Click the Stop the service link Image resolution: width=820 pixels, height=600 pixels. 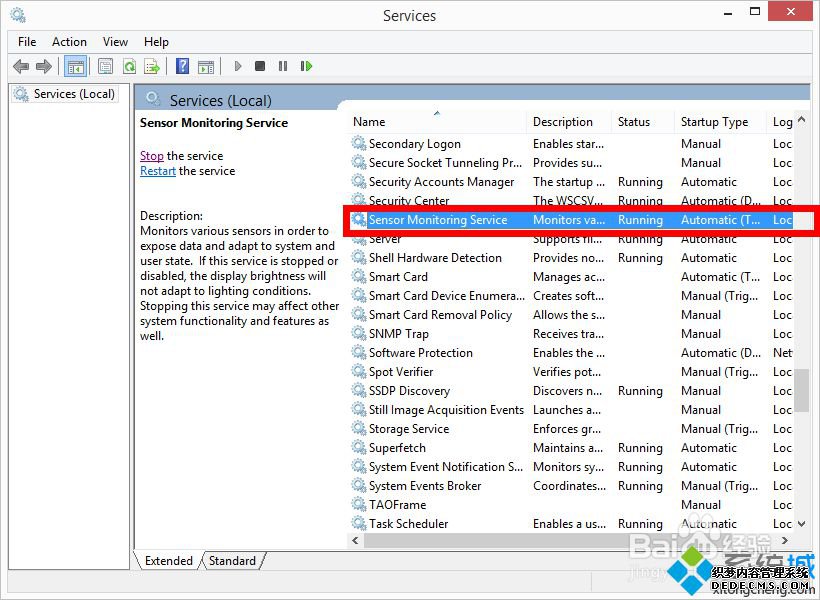point(152,156)
